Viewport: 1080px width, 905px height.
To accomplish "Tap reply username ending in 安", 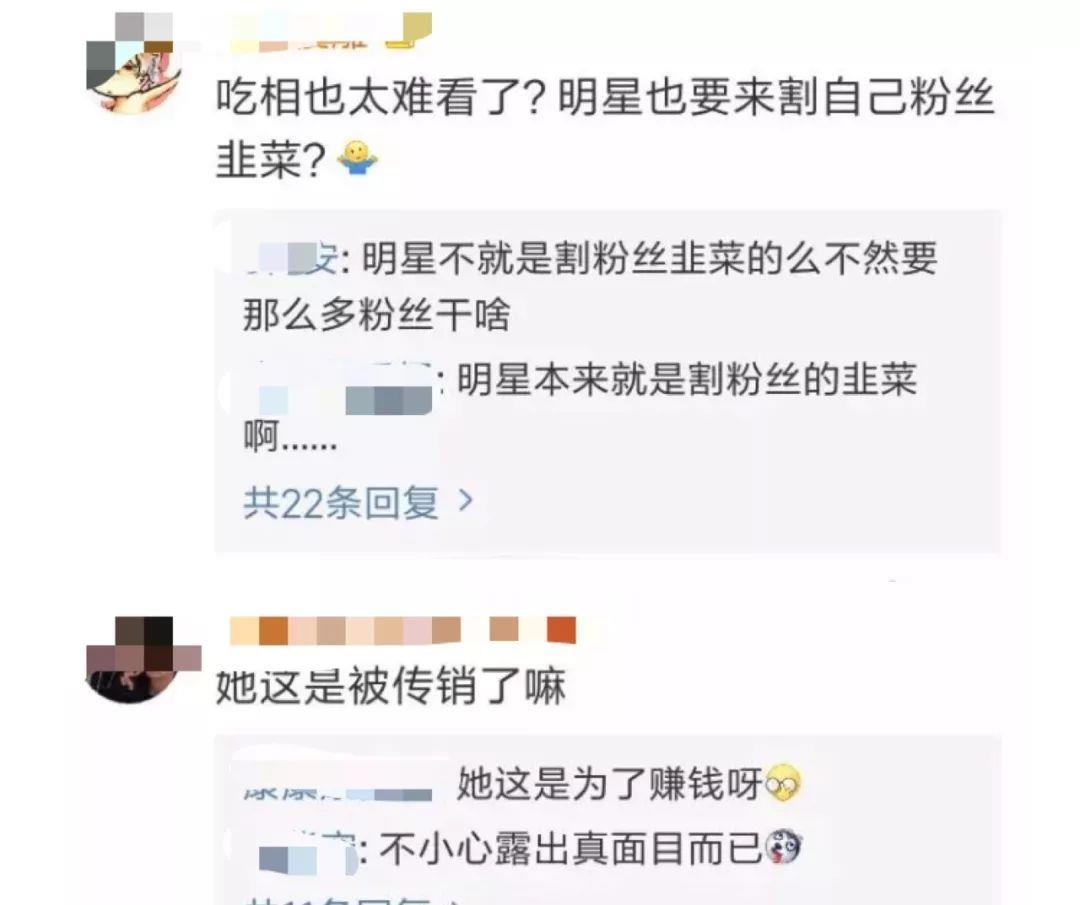I will (296, 260).
